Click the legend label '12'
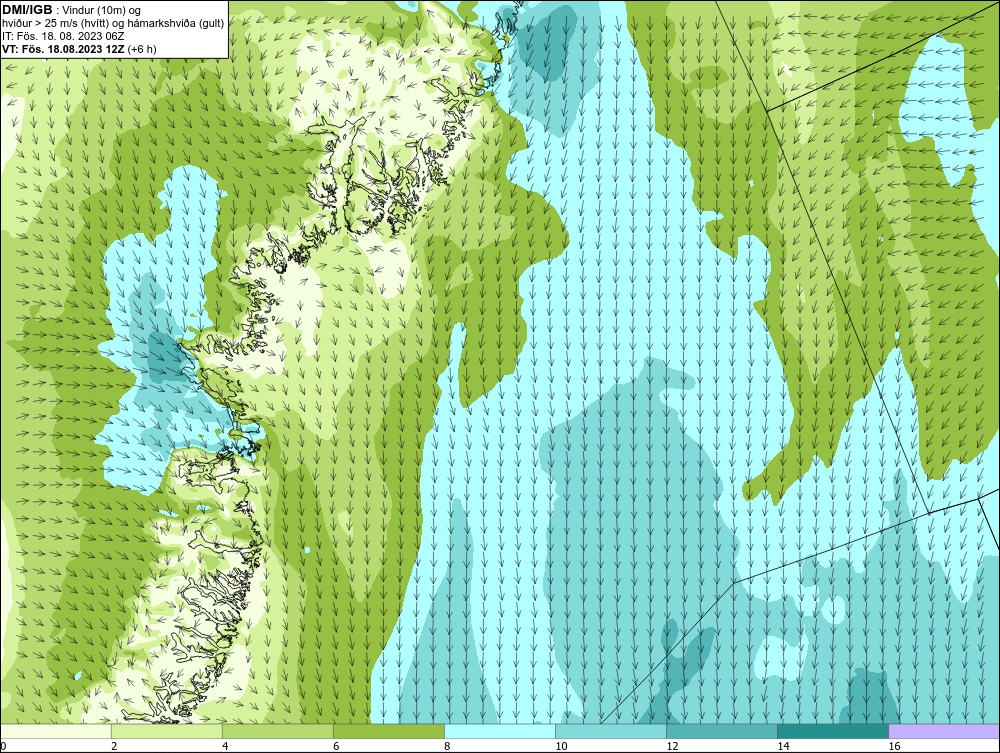 672,746
